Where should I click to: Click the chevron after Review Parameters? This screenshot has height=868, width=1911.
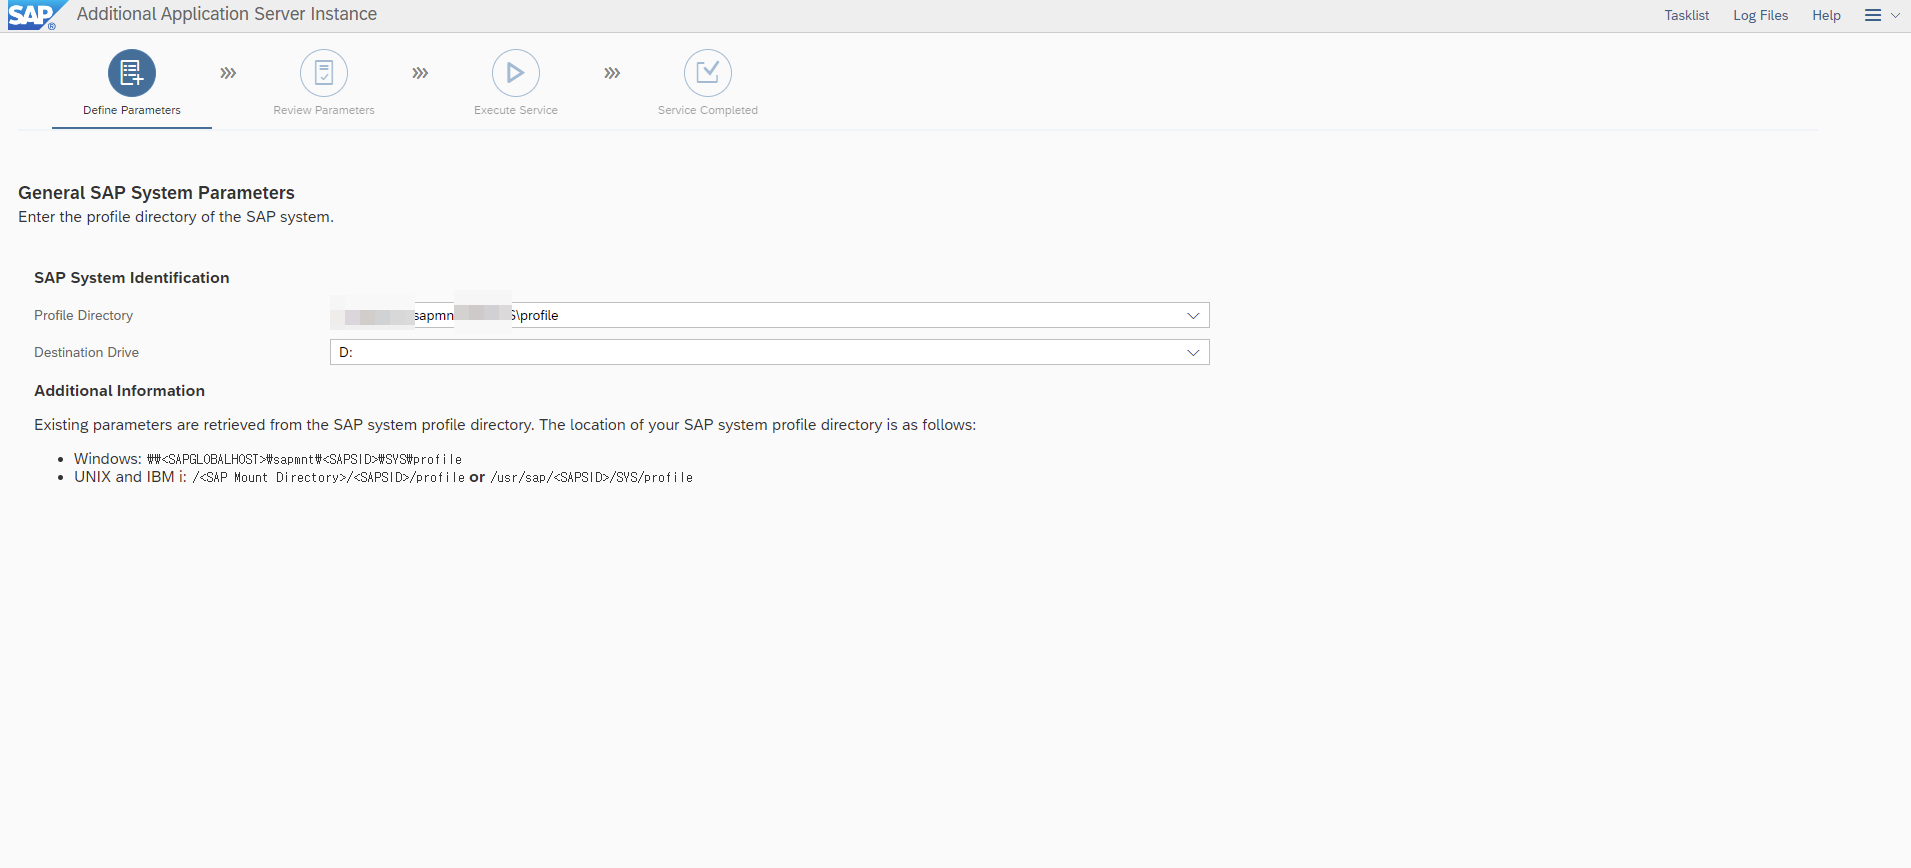[x=420, y=73]
